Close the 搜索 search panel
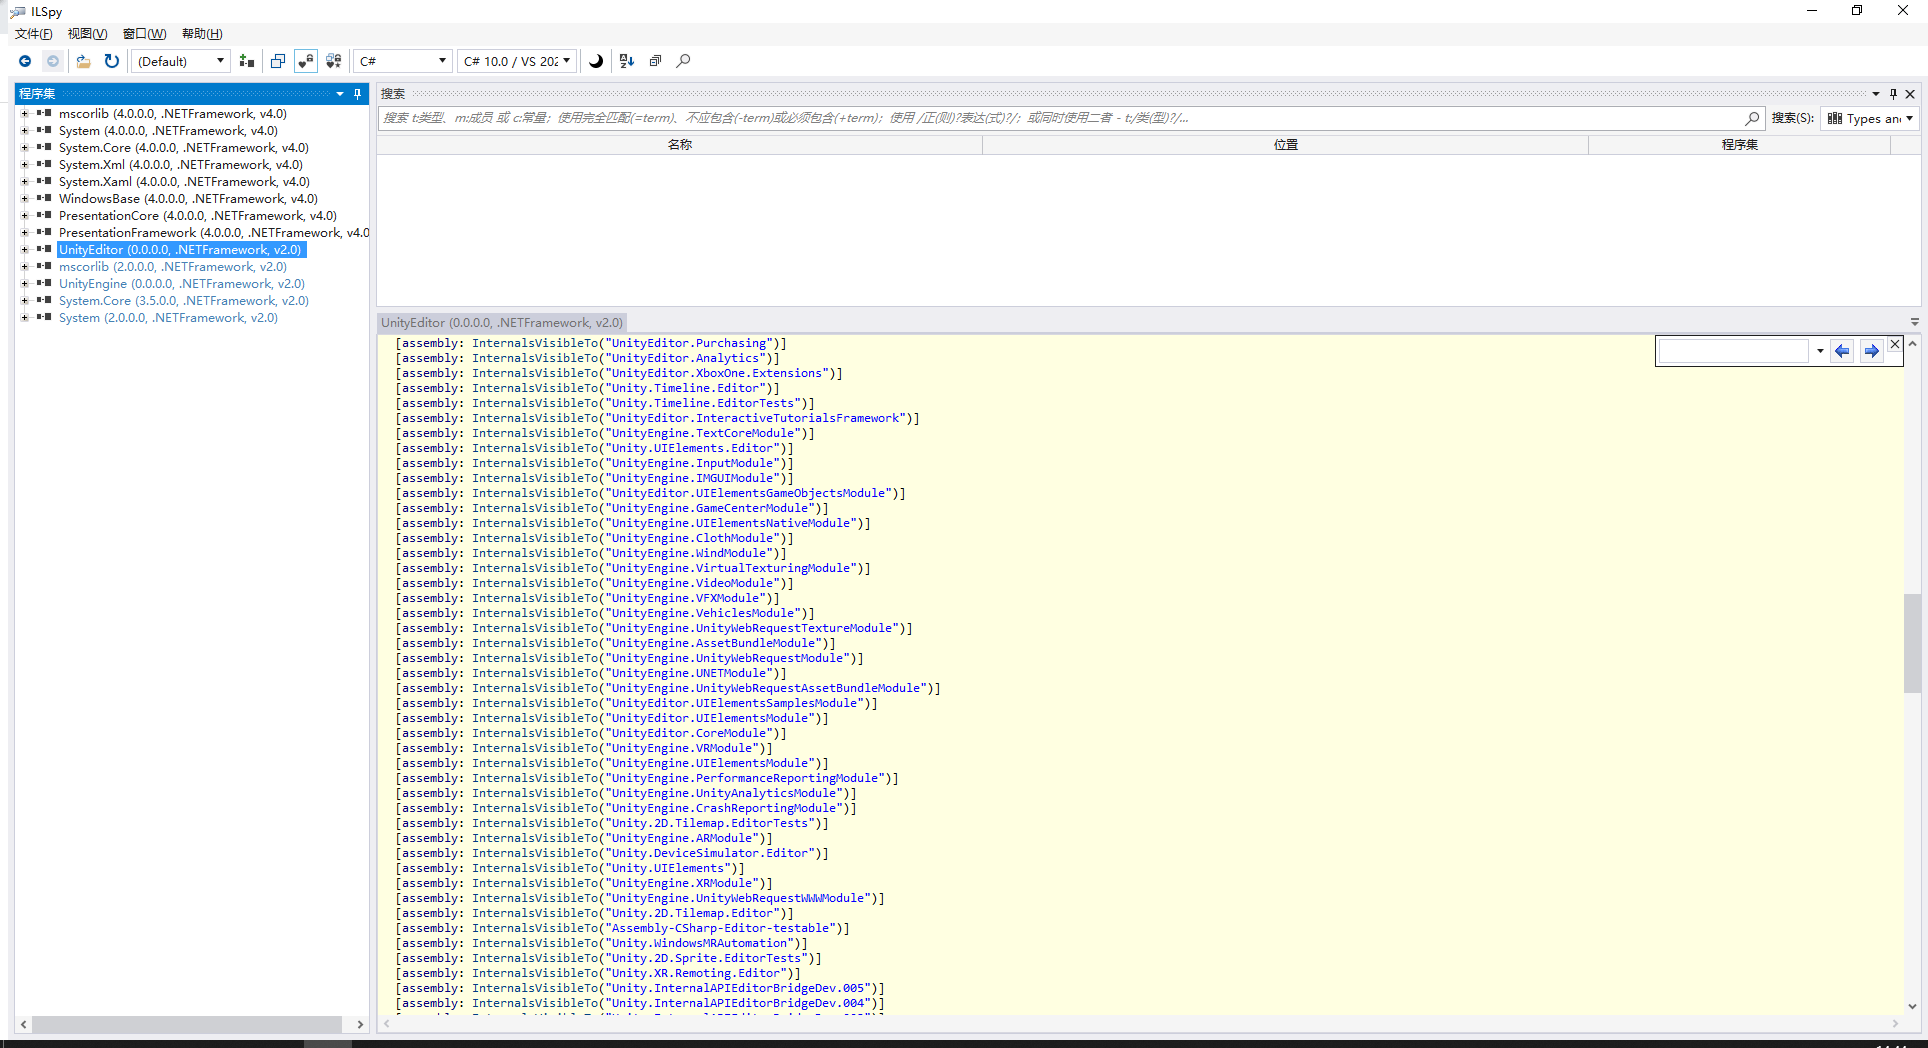 1910,94
